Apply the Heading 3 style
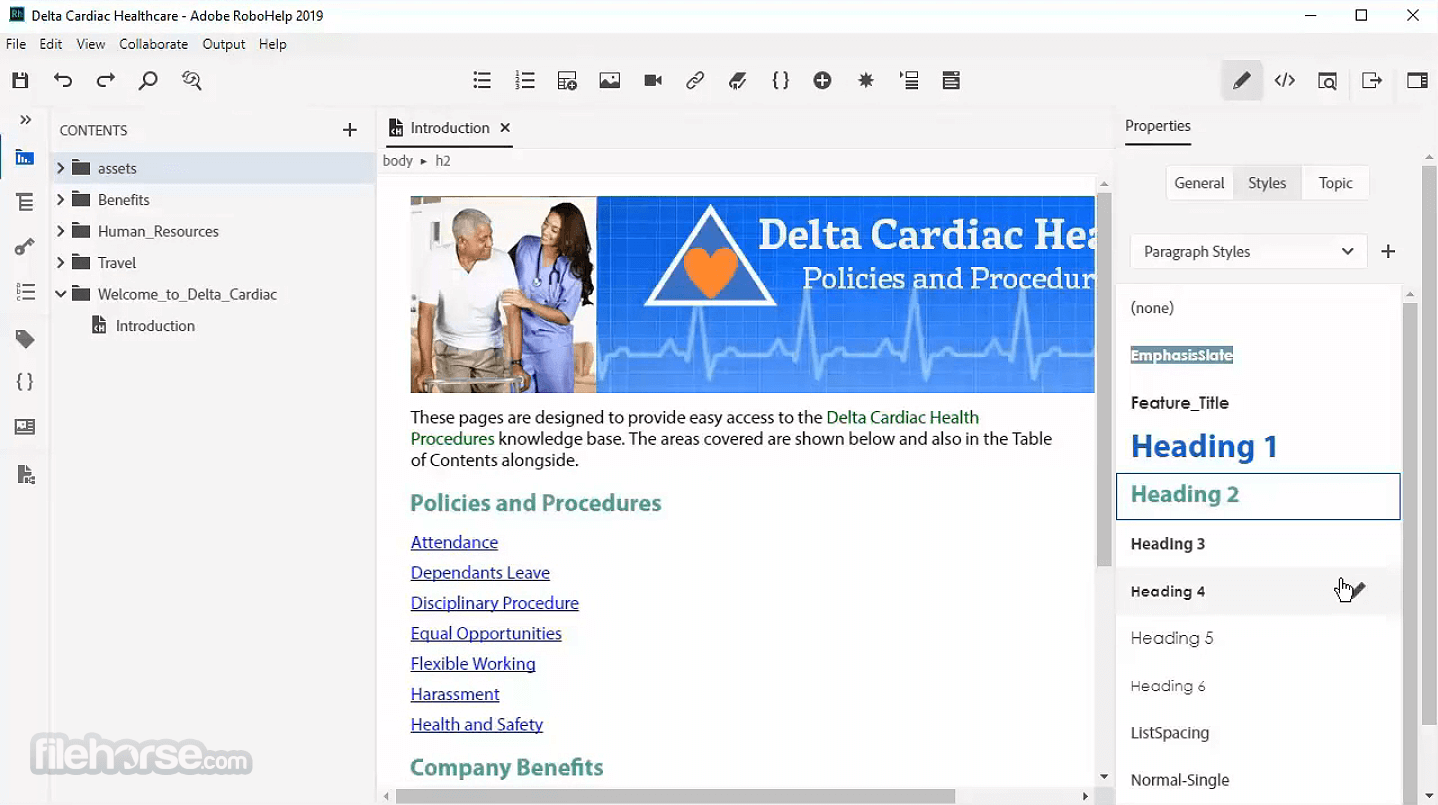The height and width of the screenshot is (805, 1438). pyautogui.click(x=1258, y=544)
